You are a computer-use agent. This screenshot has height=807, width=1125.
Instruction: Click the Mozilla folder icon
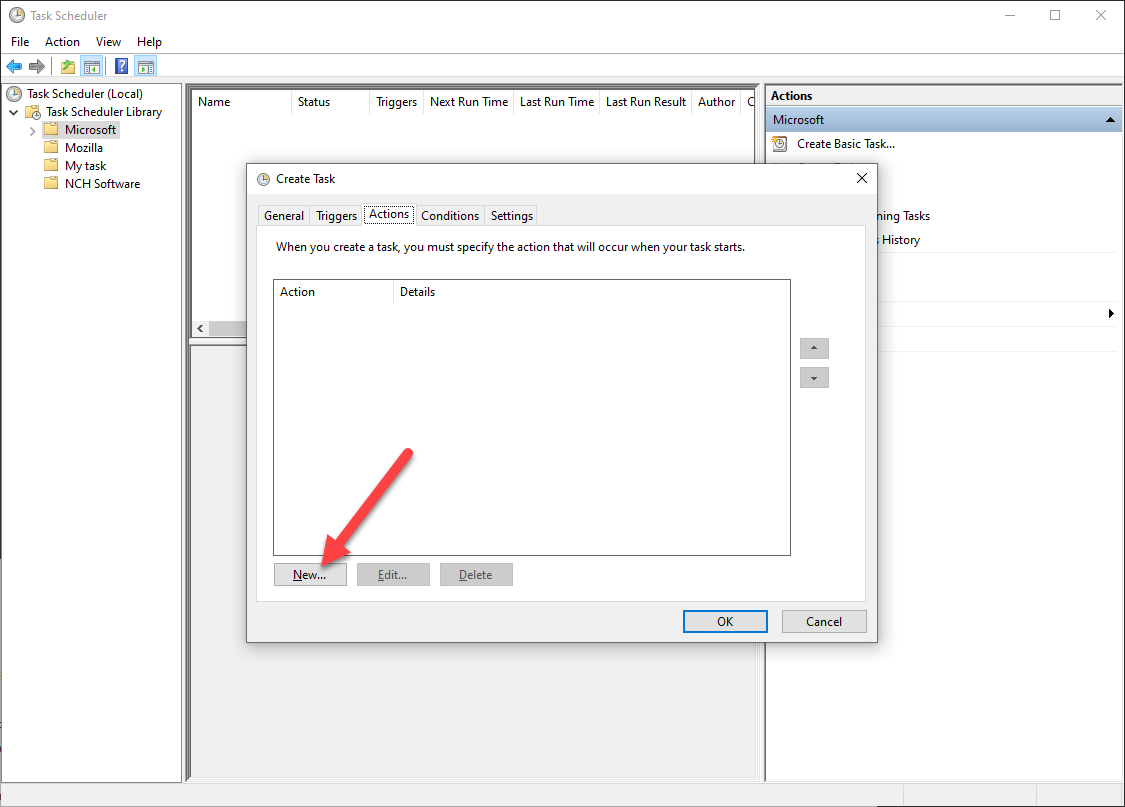point(51,147)
